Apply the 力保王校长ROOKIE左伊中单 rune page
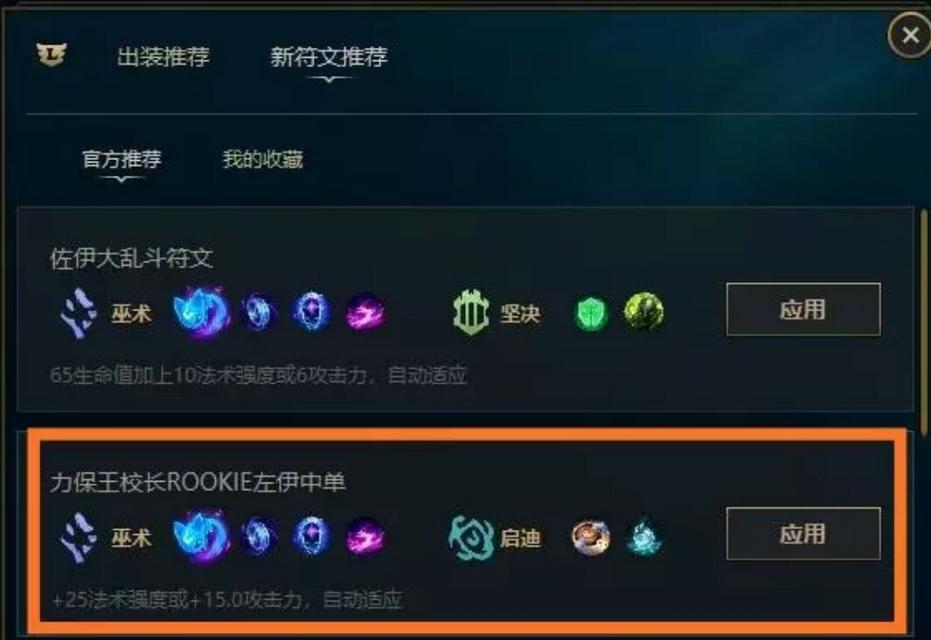Image resolution: width=931 pixels, height=640 pixels. (x=803, y=534)
